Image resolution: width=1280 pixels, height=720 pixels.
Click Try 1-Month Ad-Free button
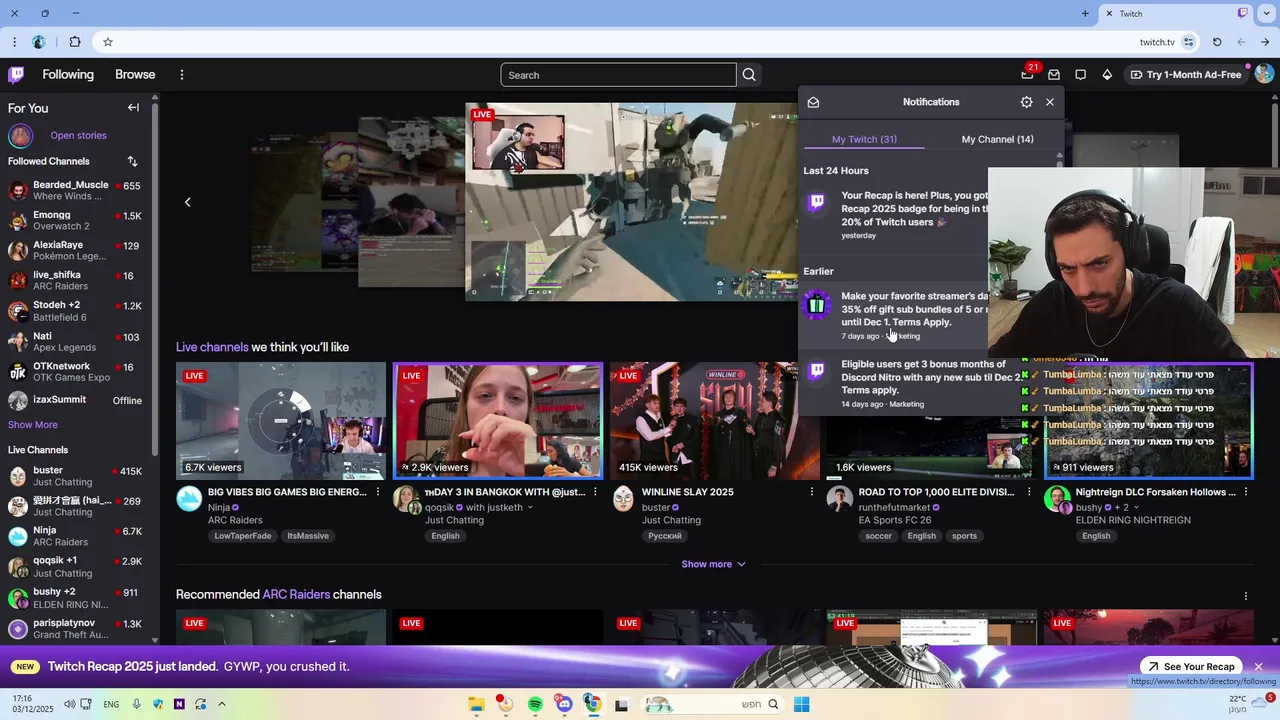pos(1186,75)
